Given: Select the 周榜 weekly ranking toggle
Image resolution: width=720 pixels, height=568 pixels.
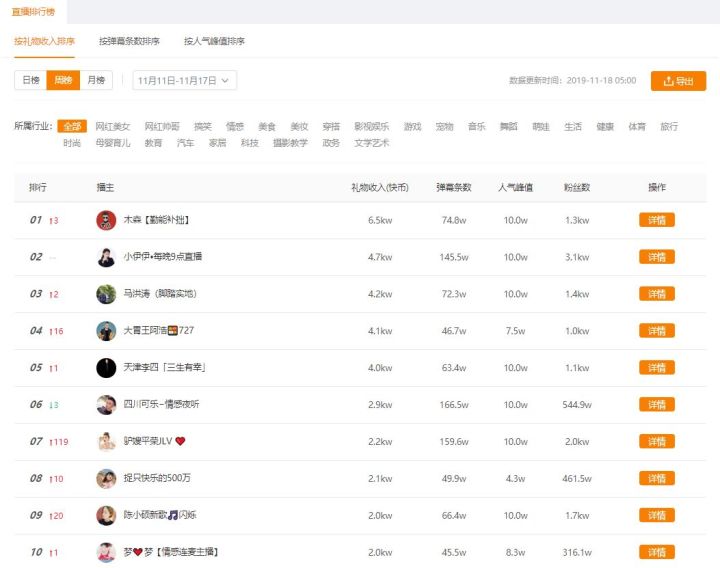Looking at the screenshot, I should click(63, 80).
